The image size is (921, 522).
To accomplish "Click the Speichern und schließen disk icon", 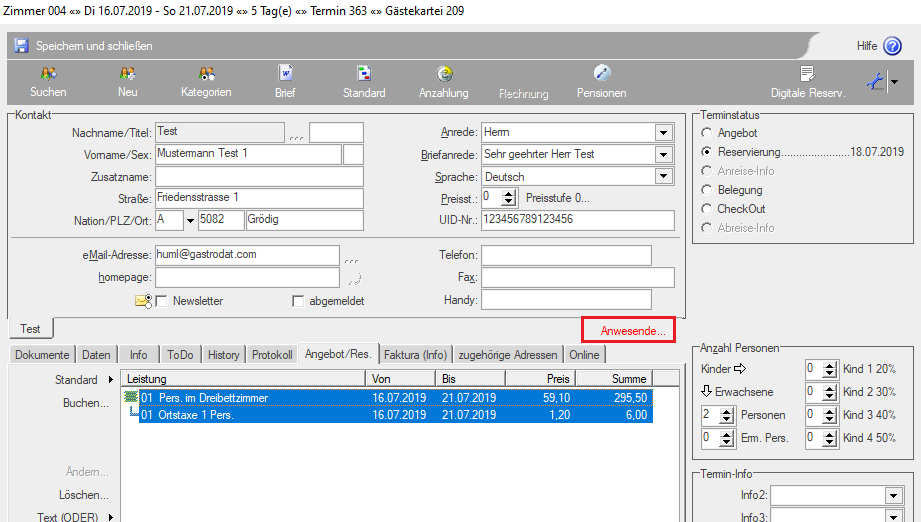I will (x=22, y=46).
